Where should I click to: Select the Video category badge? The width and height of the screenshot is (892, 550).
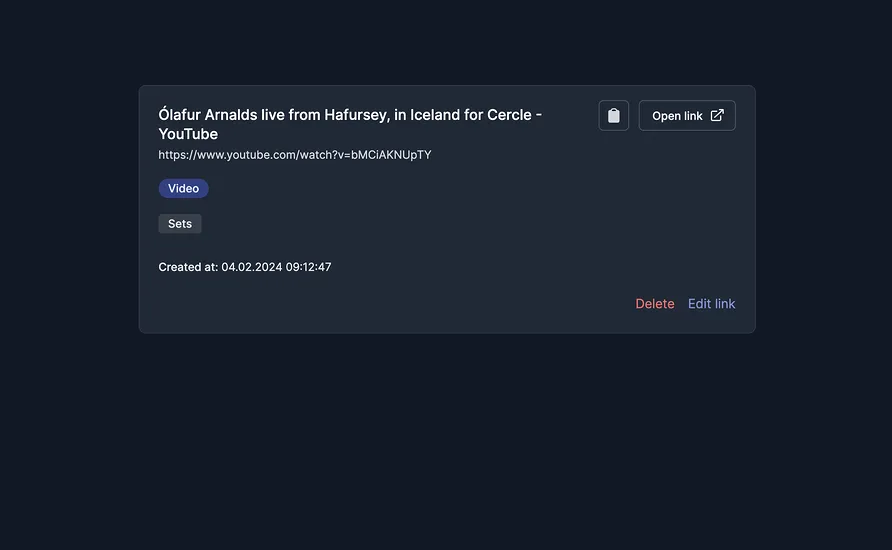(x=183, y=188)
